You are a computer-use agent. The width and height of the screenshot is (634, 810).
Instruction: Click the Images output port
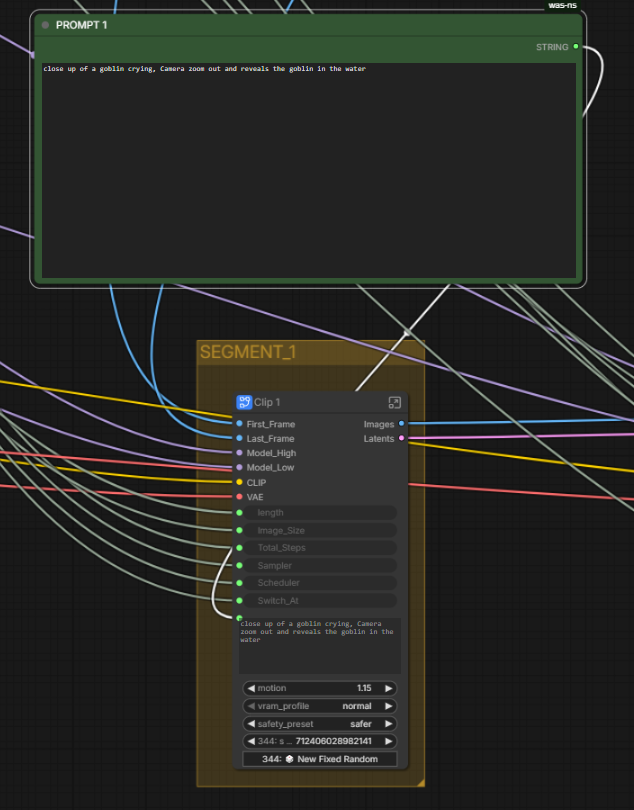[402, 424]
